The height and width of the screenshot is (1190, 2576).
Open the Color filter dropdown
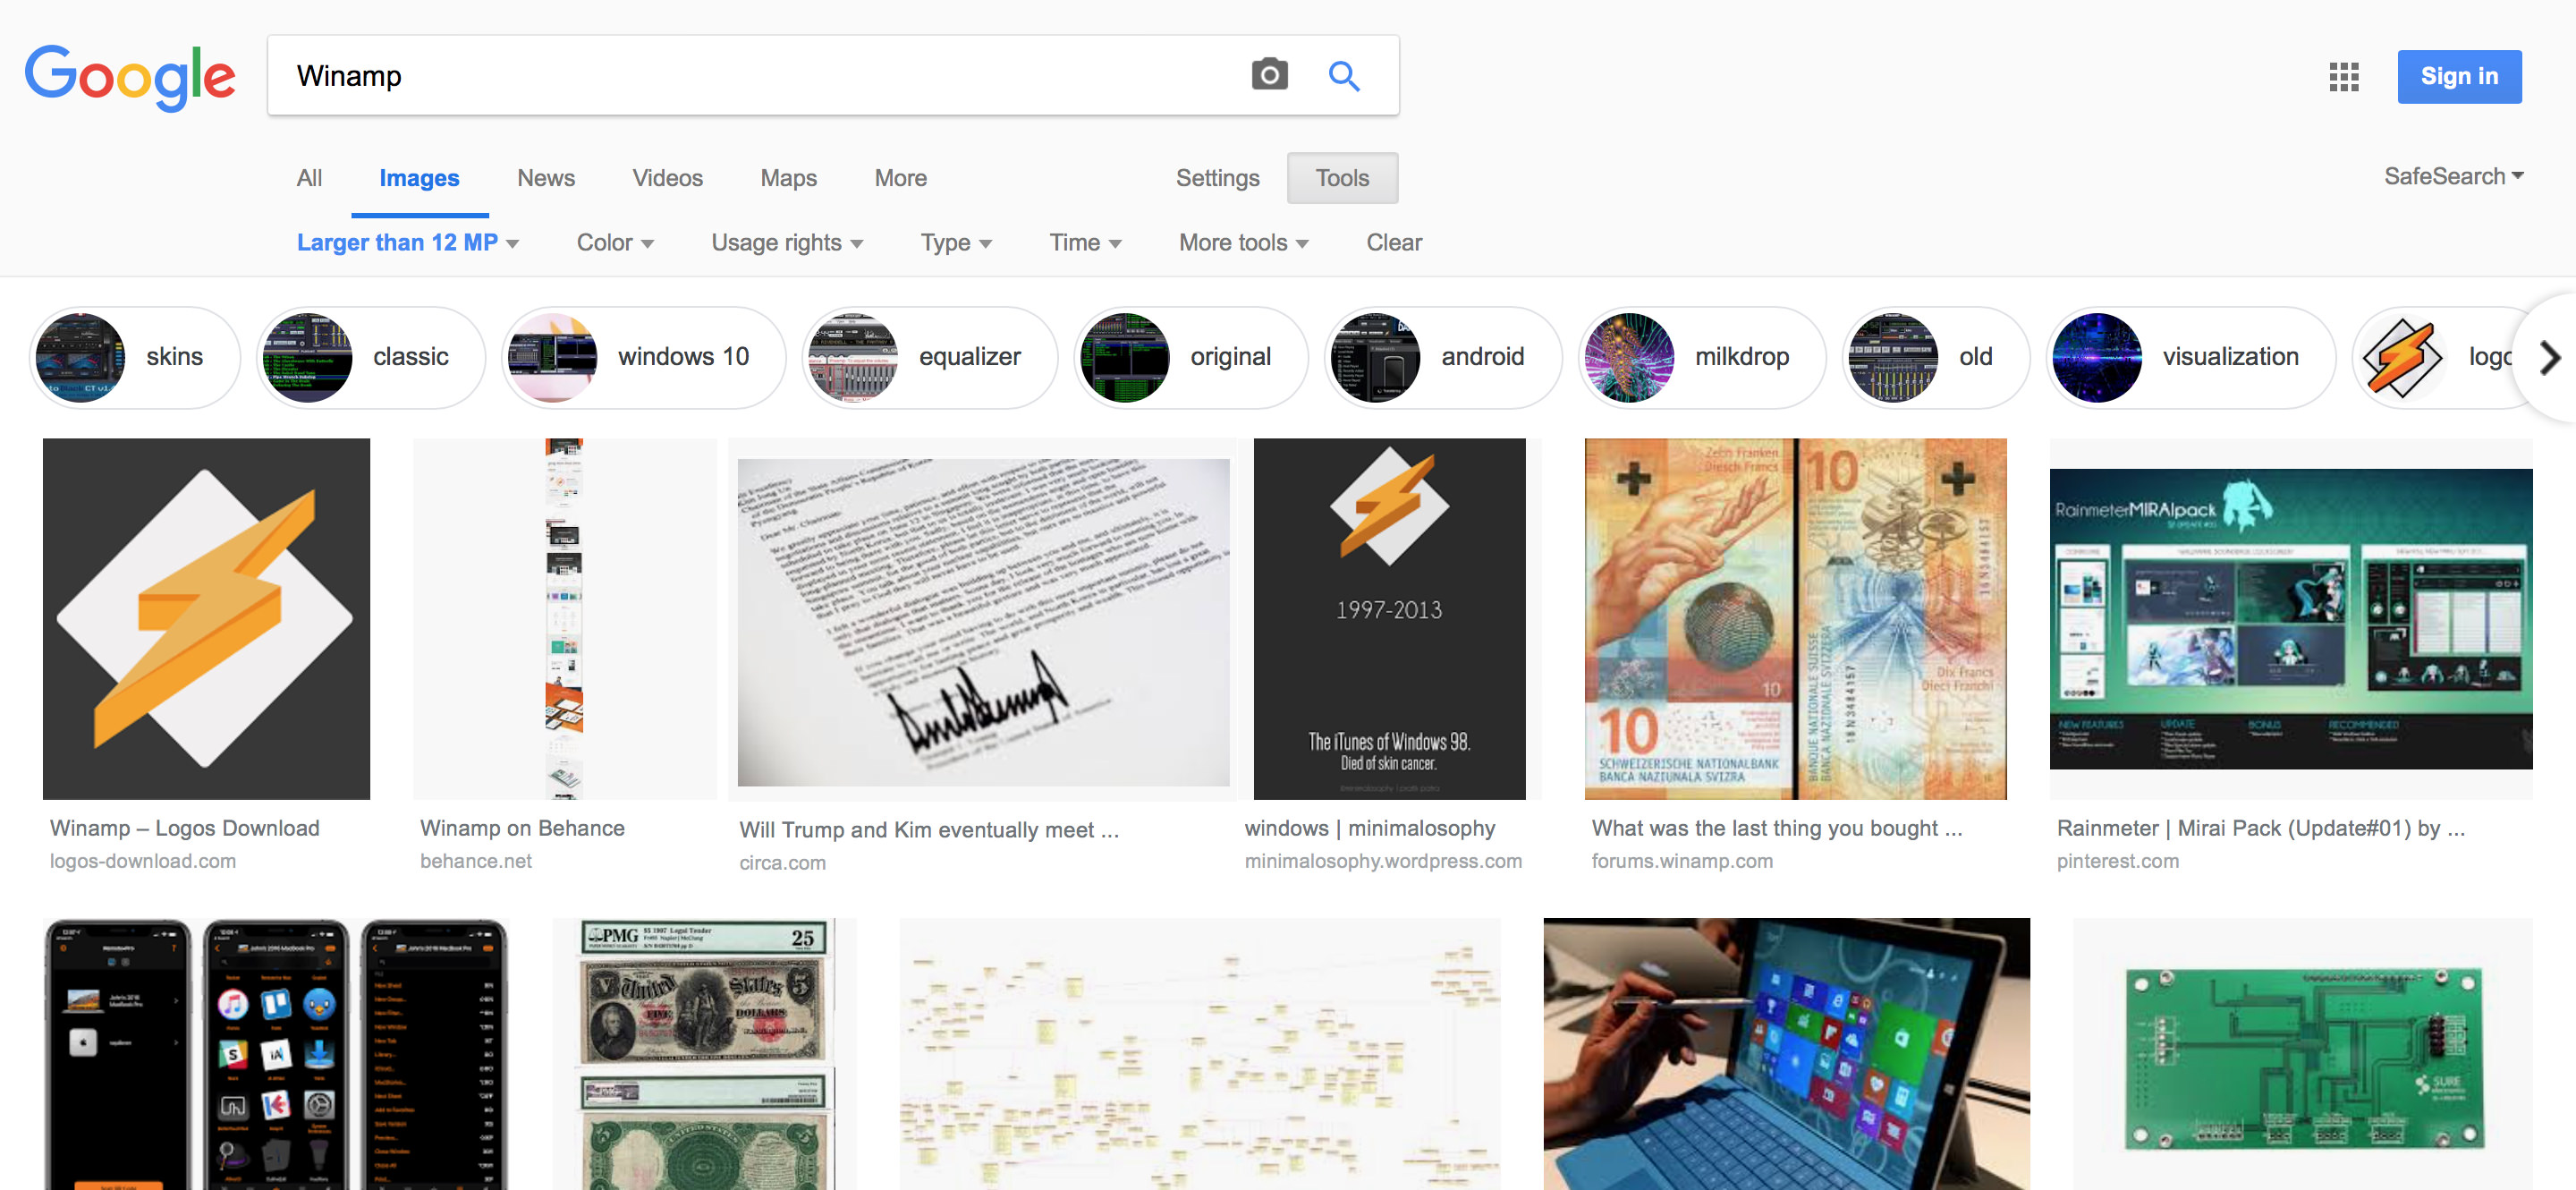tap(614, 243)
